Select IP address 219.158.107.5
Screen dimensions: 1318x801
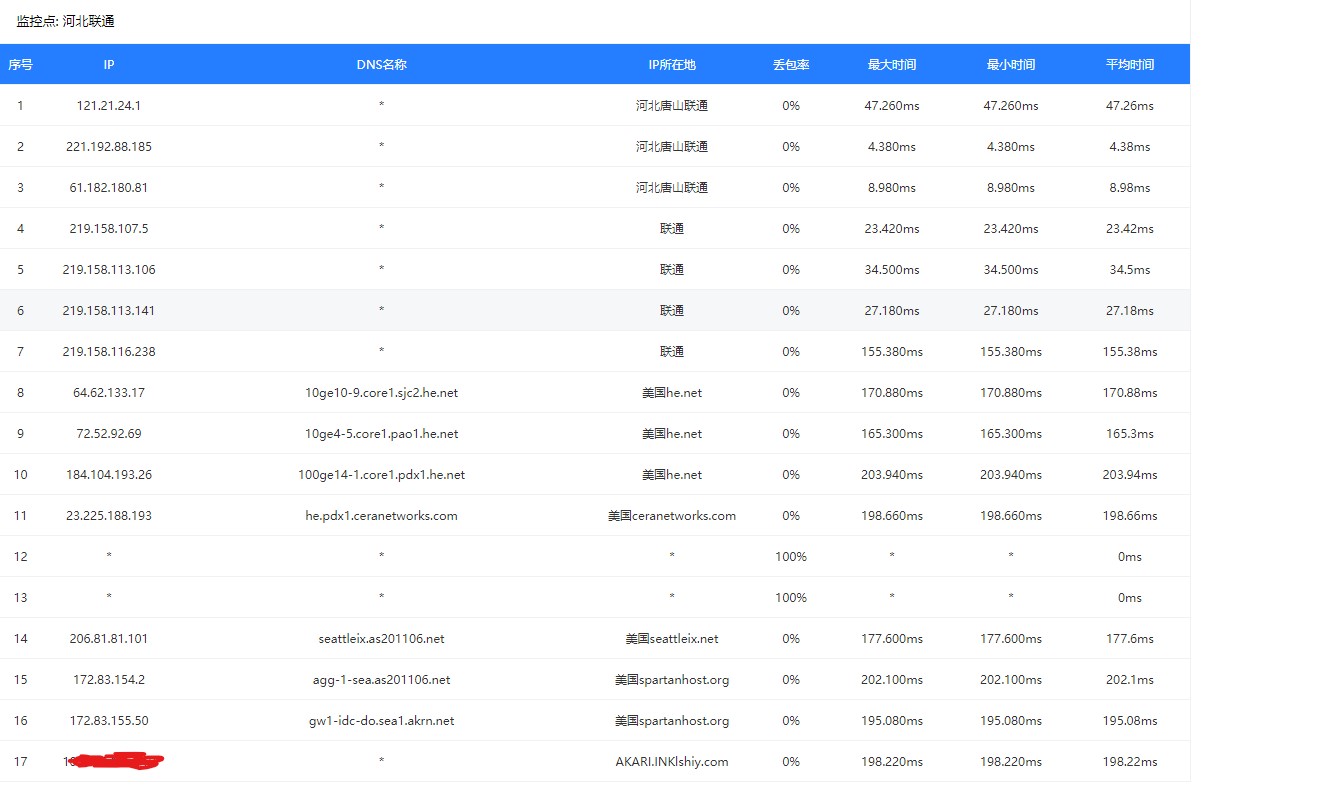click(x=109, y=228)
